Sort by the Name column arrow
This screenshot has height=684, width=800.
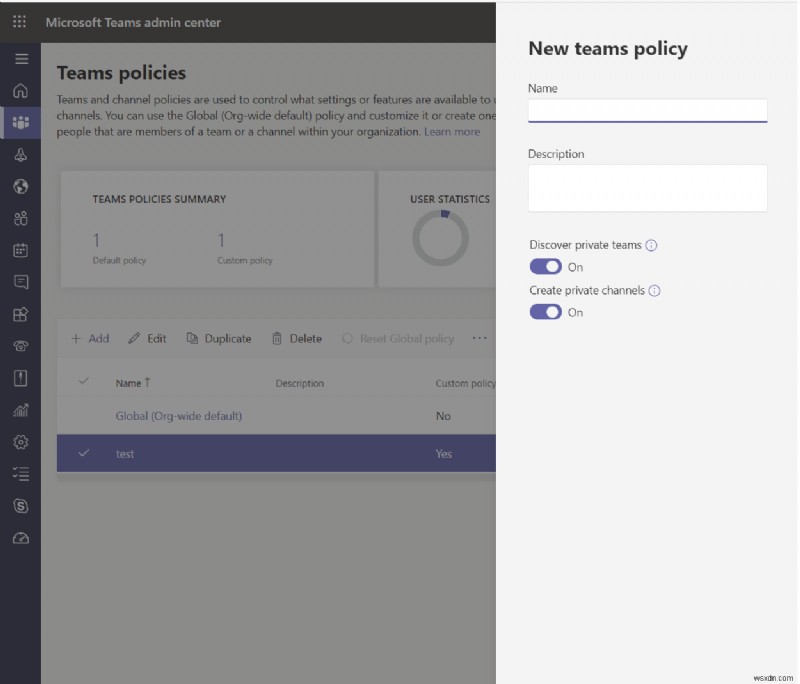148,383
